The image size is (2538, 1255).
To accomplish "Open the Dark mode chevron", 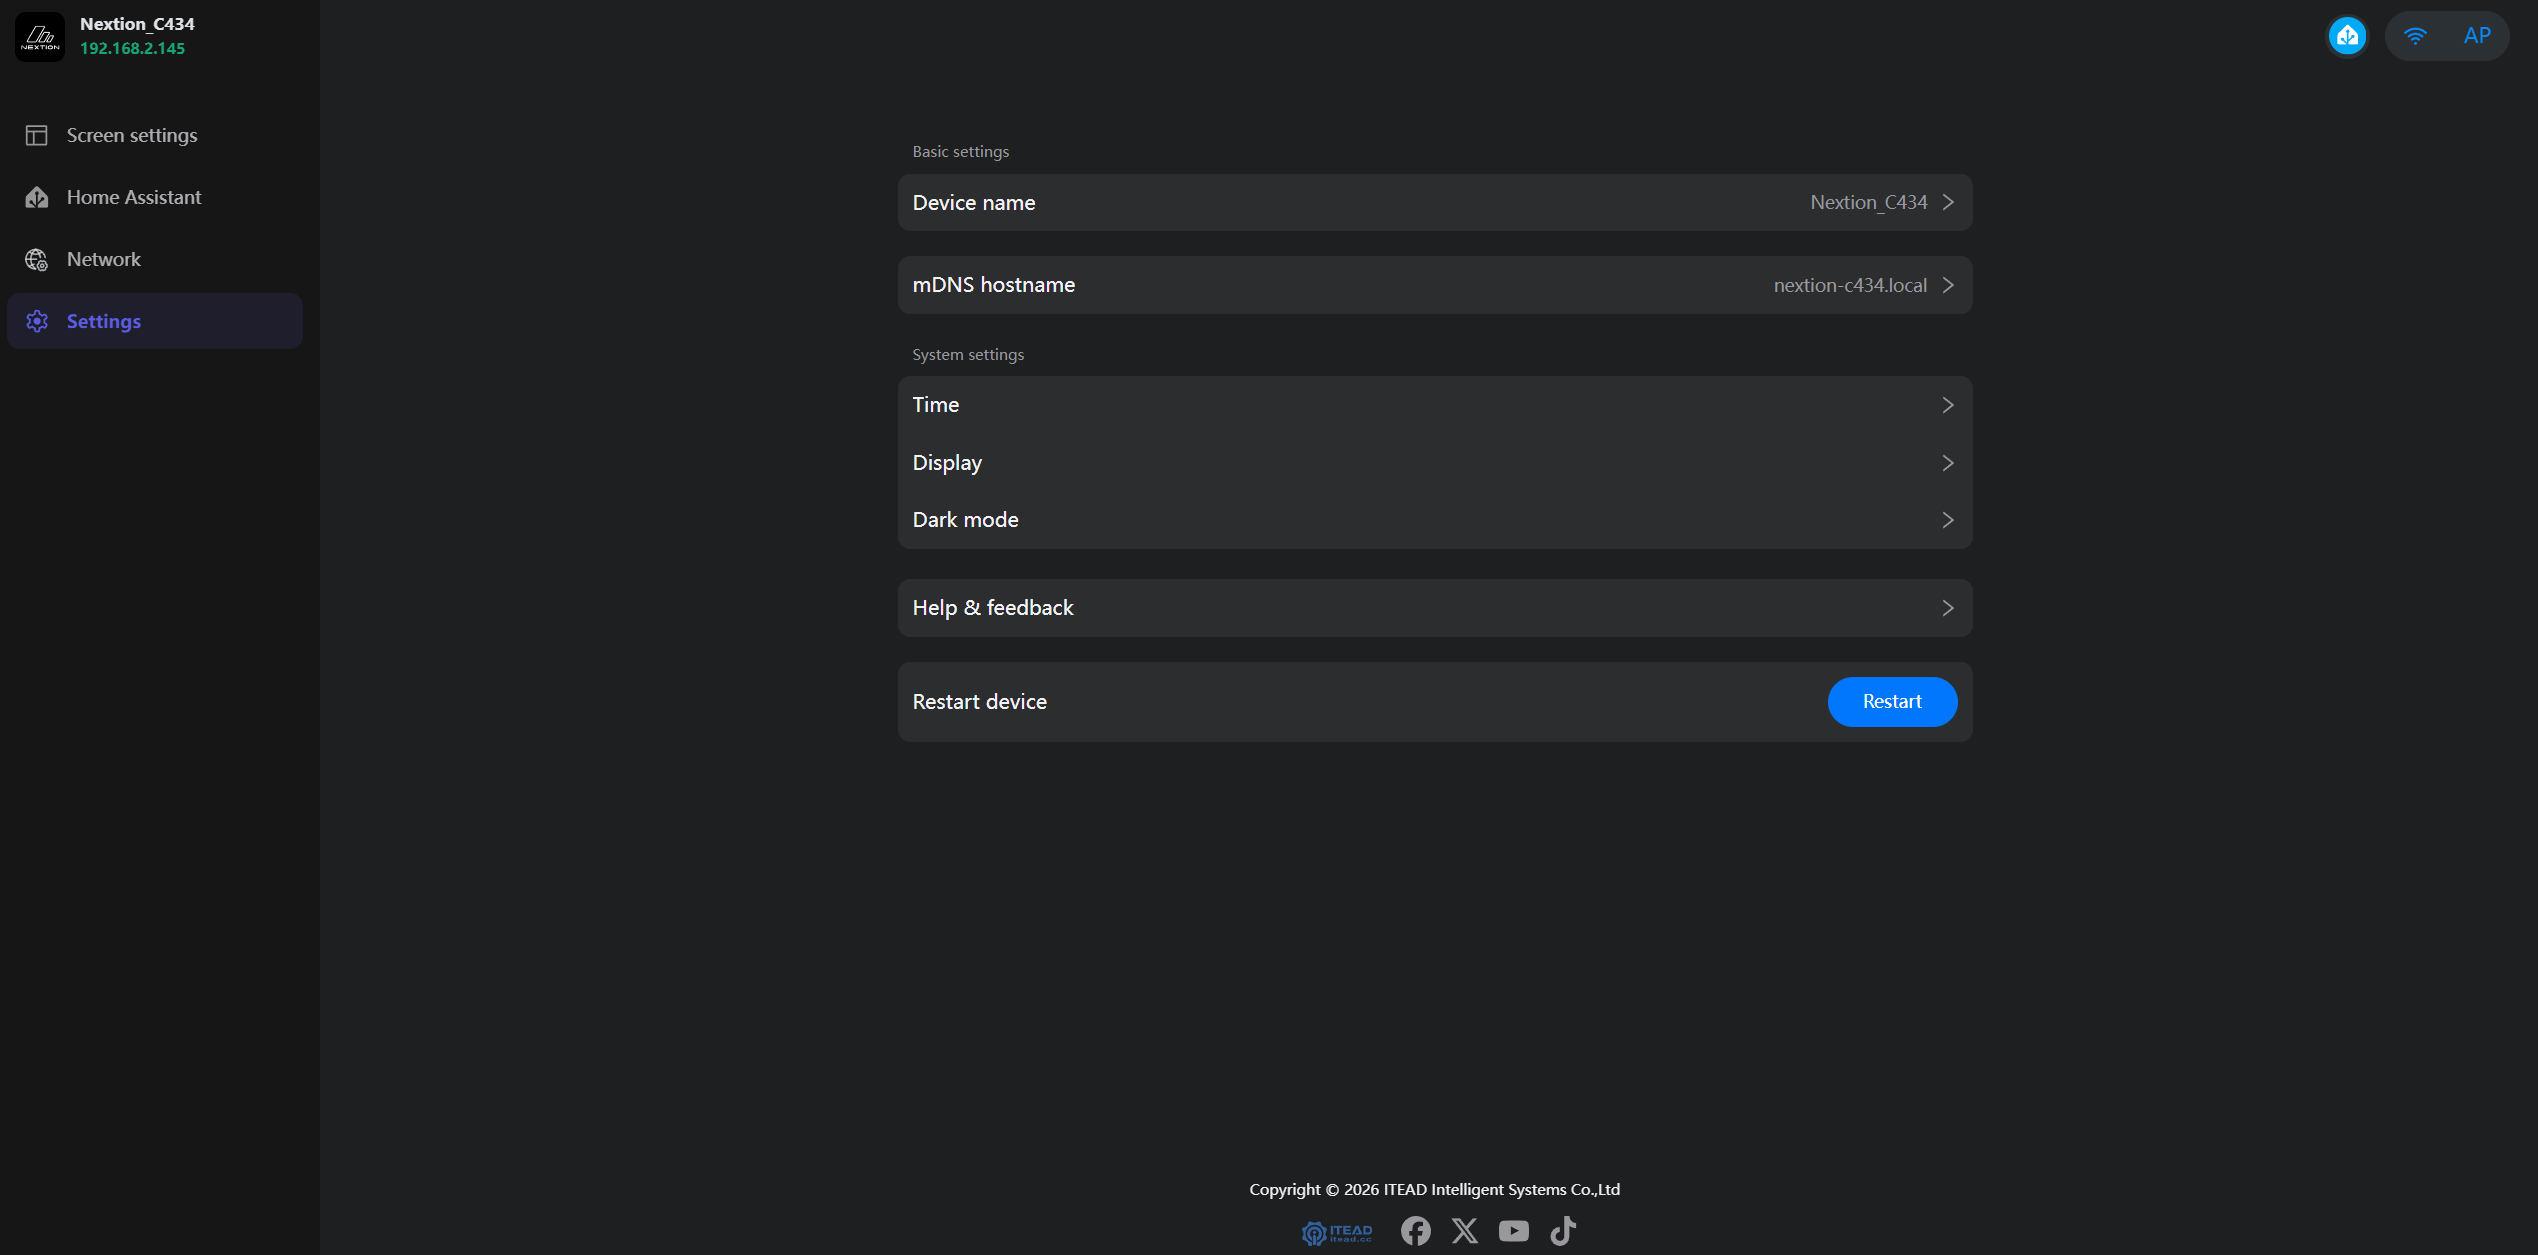I will pos(1948,520).
